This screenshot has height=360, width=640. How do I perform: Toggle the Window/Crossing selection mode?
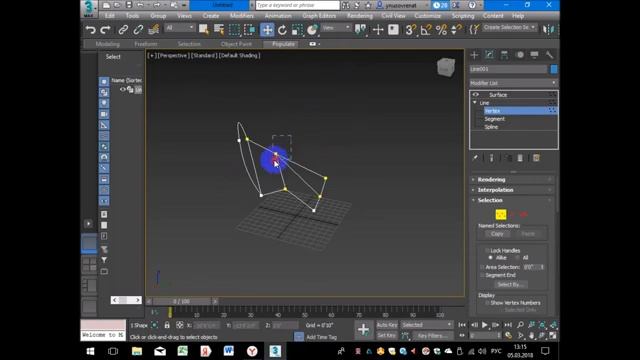click(x=249, y=29)
